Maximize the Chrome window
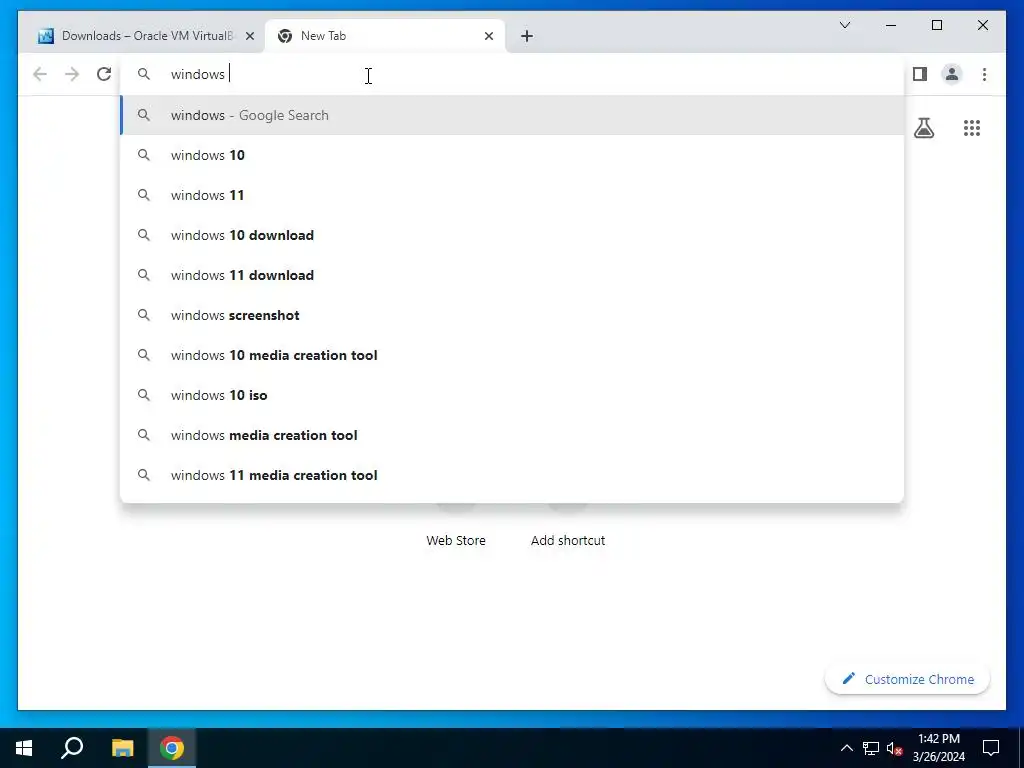 coord(936,25)
